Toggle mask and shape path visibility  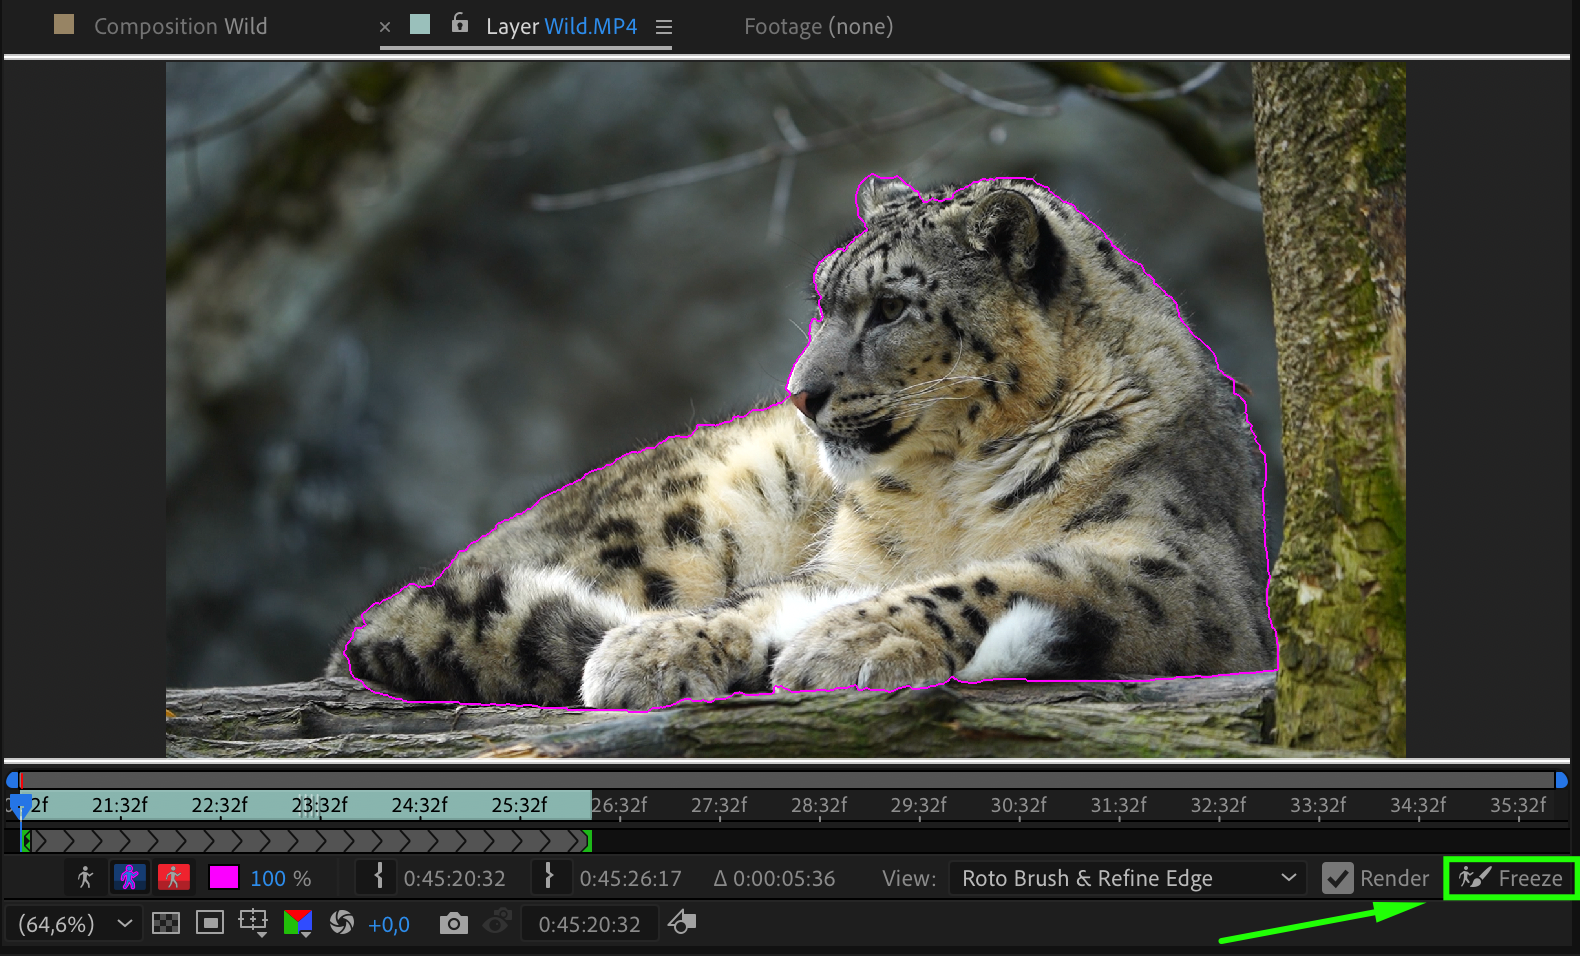point(210,923)
